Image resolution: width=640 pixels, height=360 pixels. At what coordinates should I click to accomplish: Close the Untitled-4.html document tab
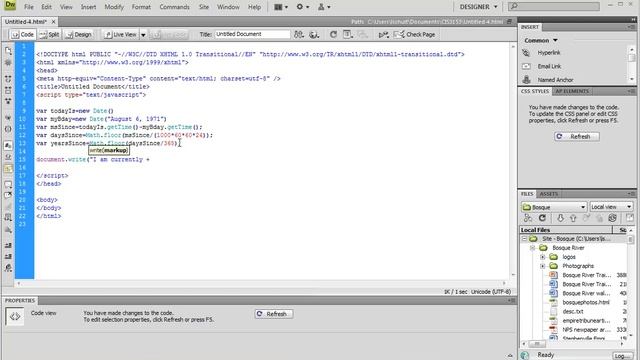click(53, 22)
